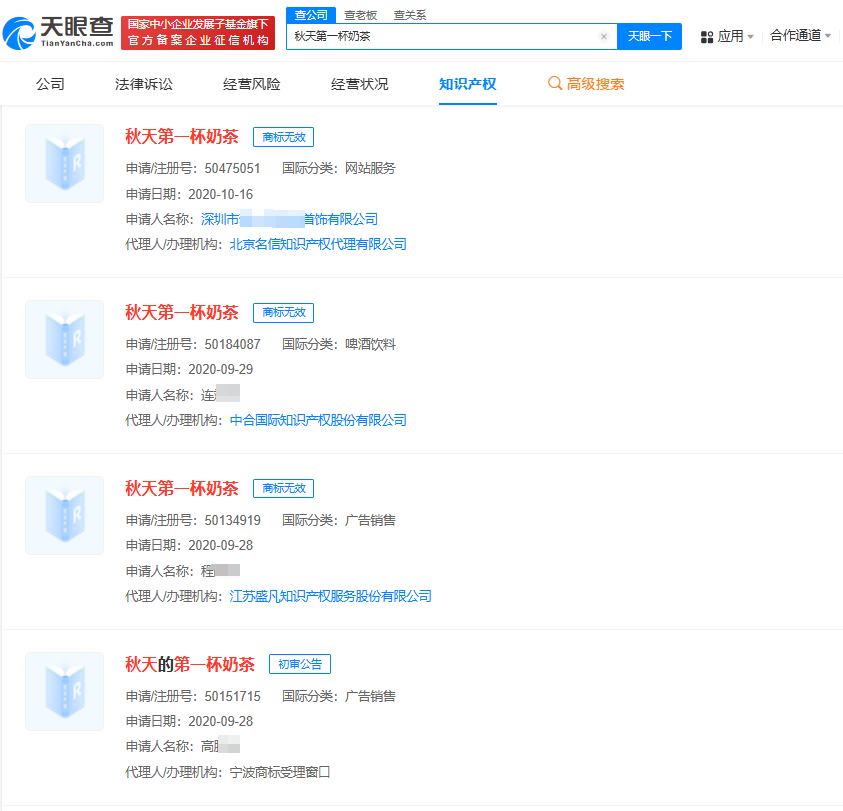Clear search box using the × icon
The height and width of the screenshot is (811, 843).
(x=604, y=36)
